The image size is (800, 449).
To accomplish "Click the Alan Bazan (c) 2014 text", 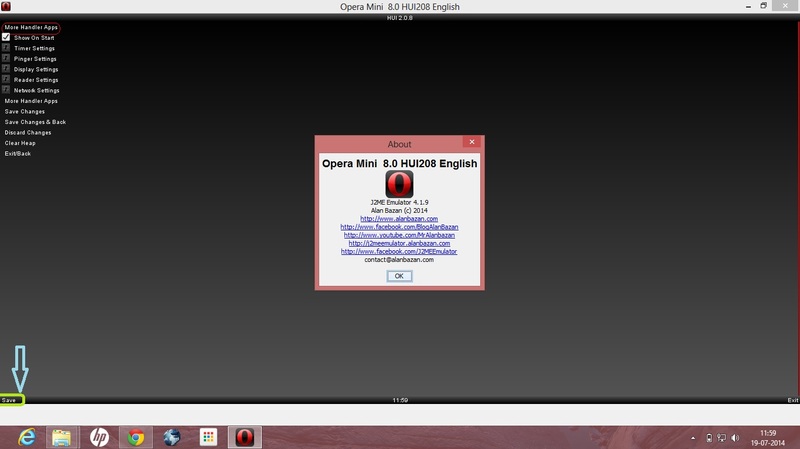I will [399, 210].
